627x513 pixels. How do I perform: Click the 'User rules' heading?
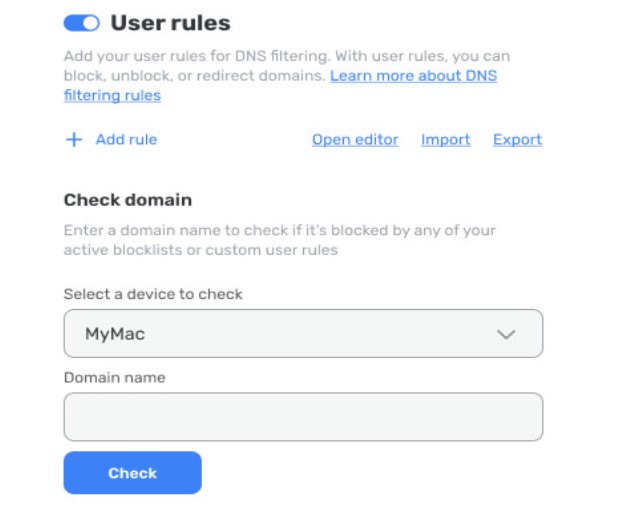point(170,22)
